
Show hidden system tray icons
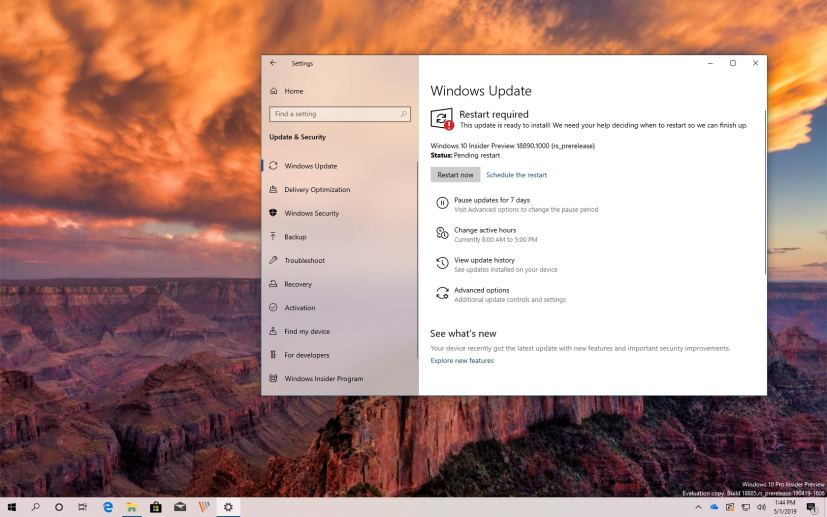698,508
